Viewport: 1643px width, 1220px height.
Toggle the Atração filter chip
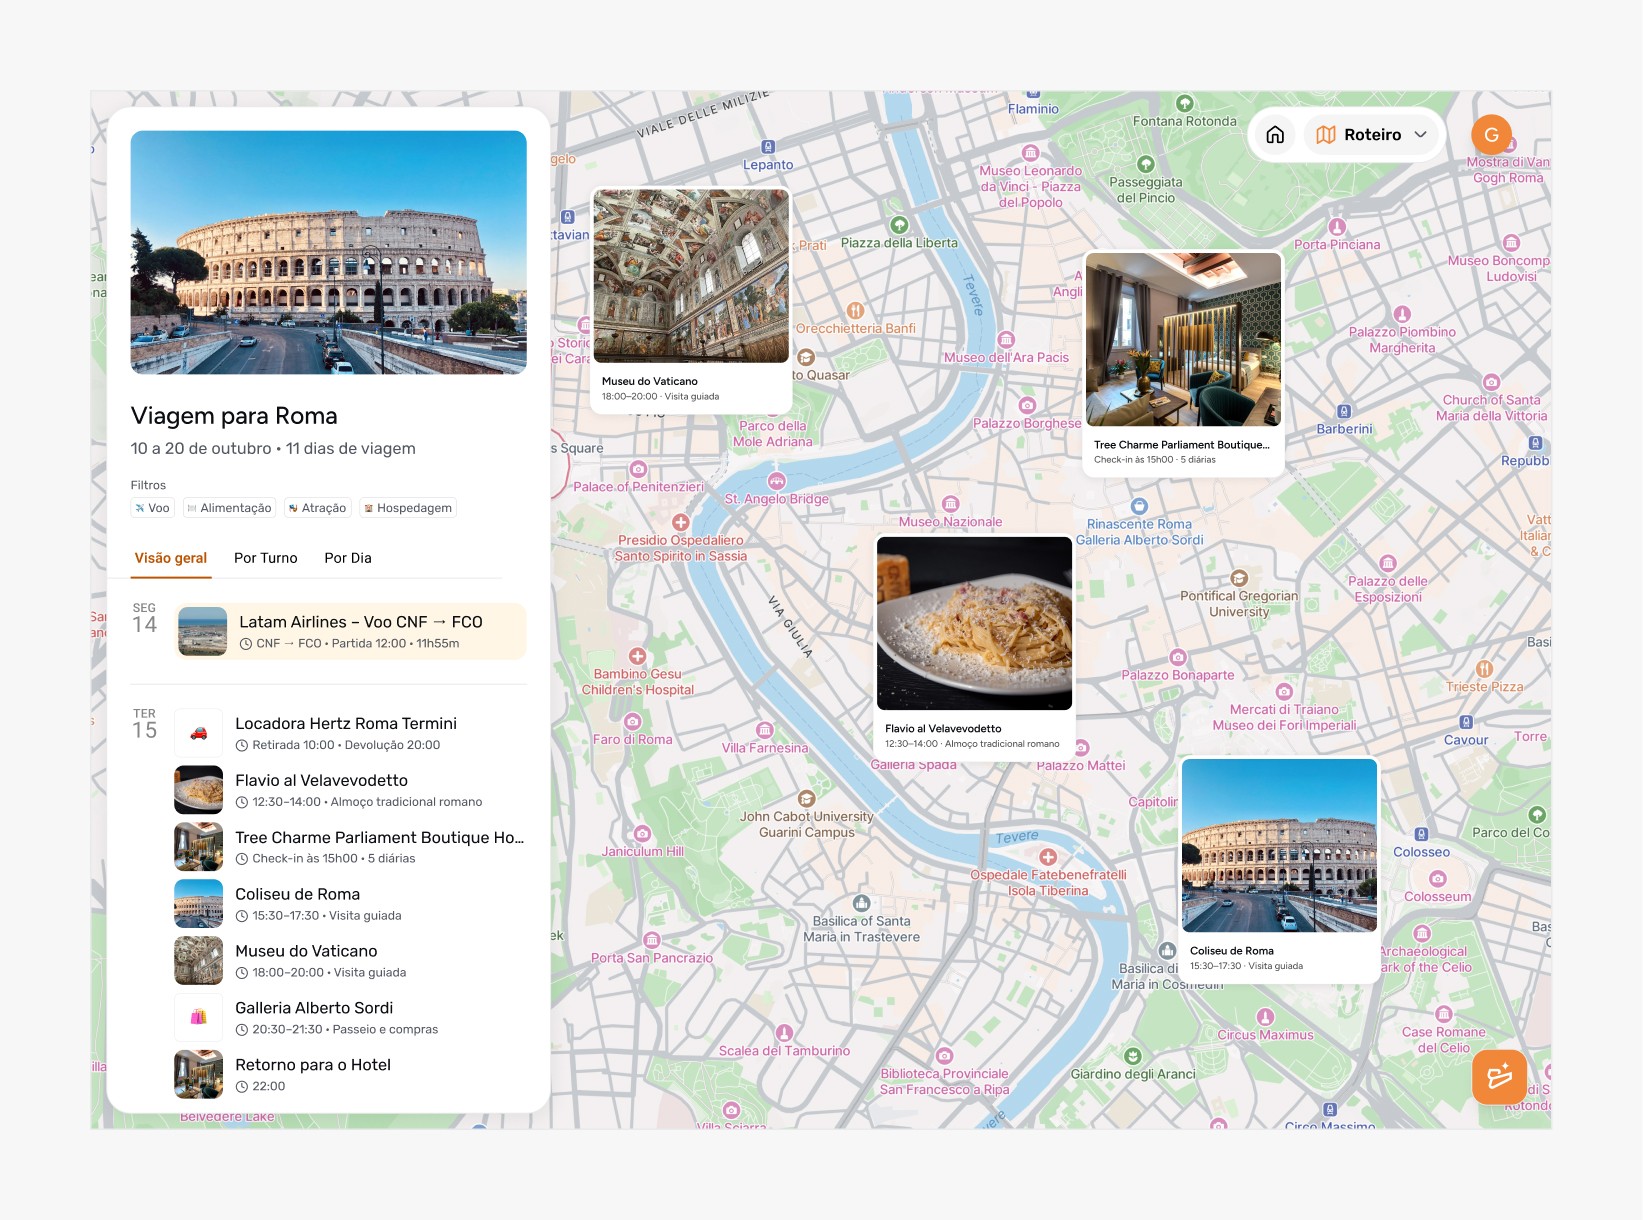(318, 508)
